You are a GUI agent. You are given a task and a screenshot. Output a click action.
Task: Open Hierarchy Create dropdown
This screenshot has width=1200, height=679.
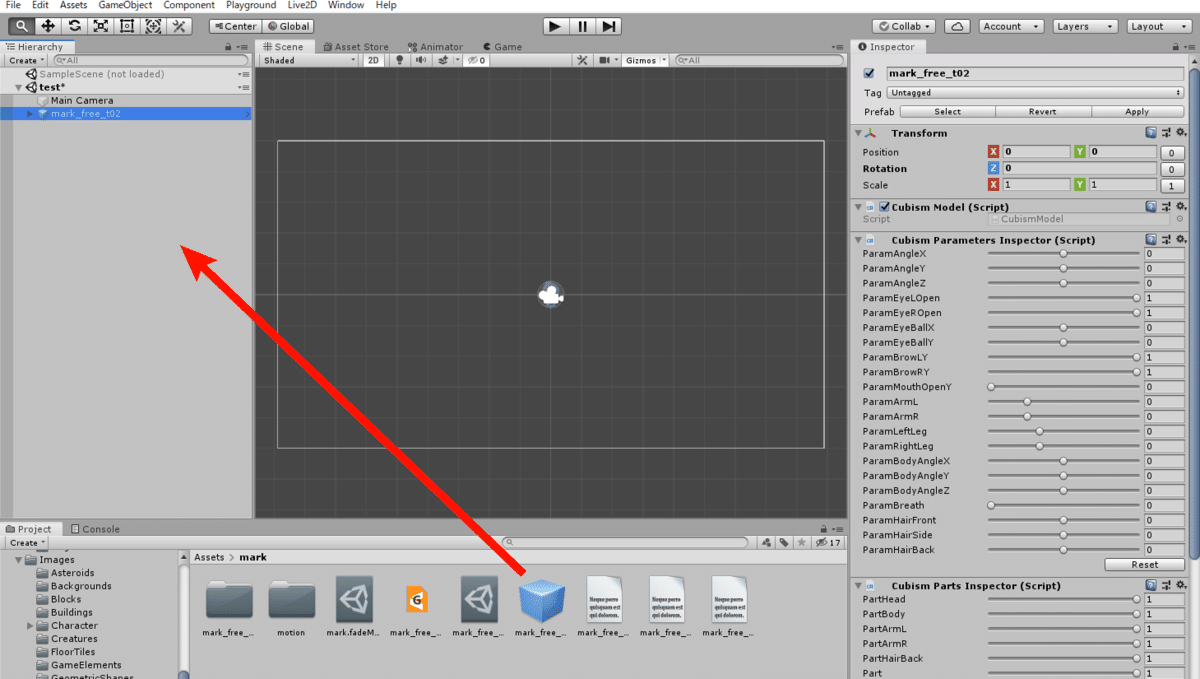click(x=26, y=60)
